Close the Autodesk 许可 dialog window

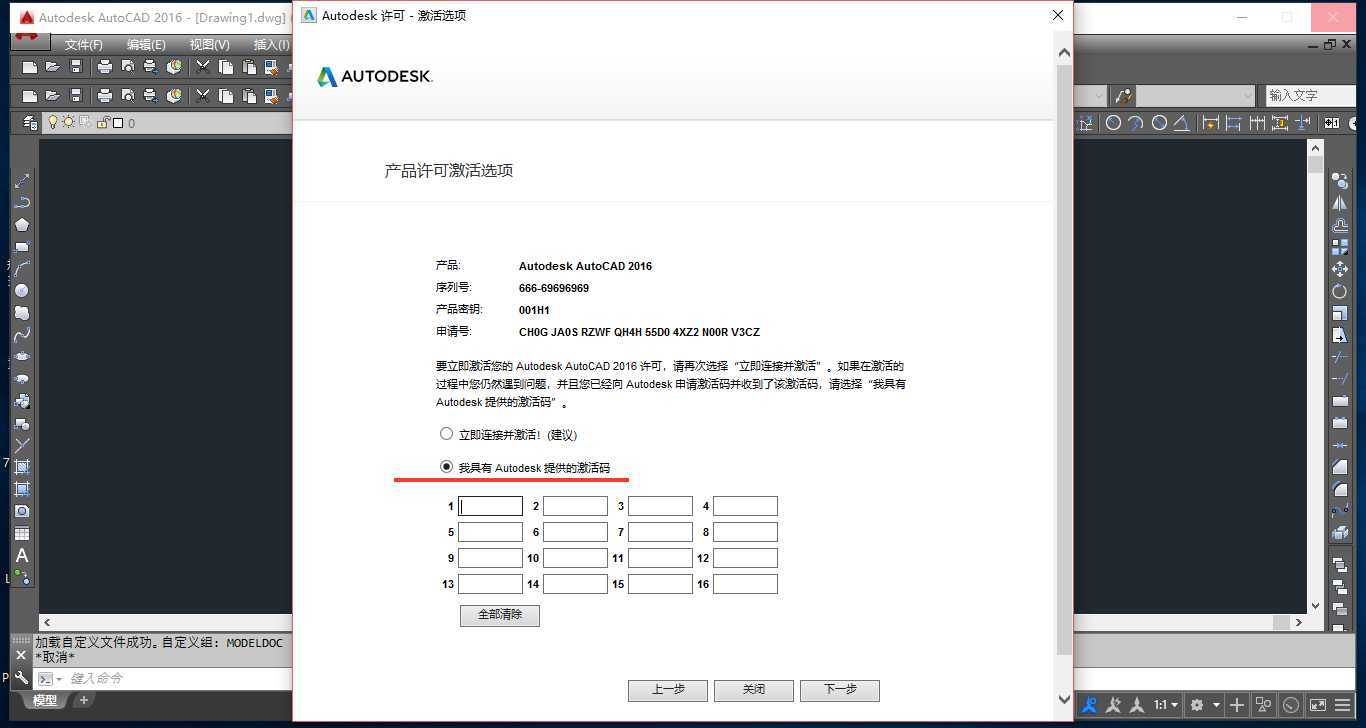tap(1058, 15)
